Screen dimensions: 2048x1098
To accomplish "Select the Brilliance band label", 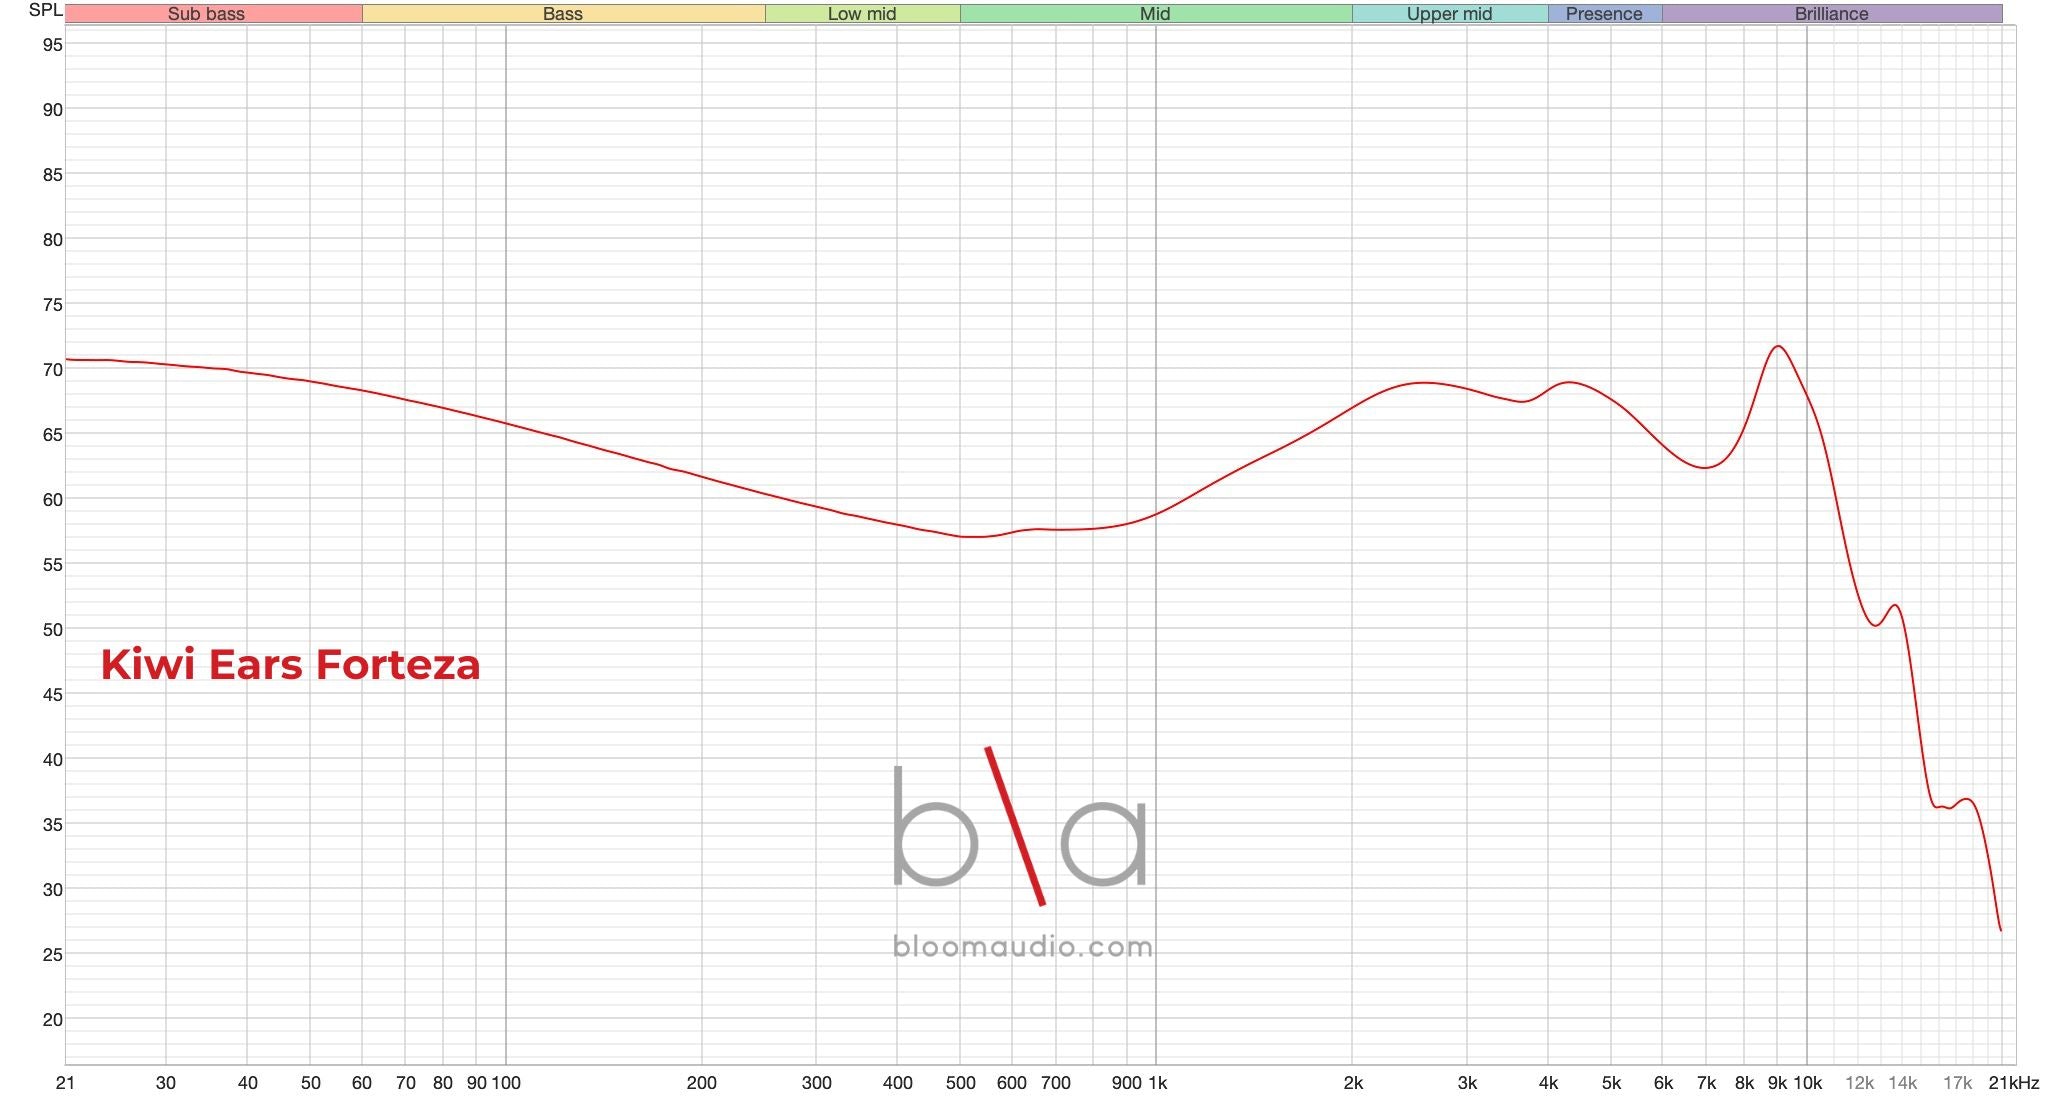I will [x=1831, y=14].
